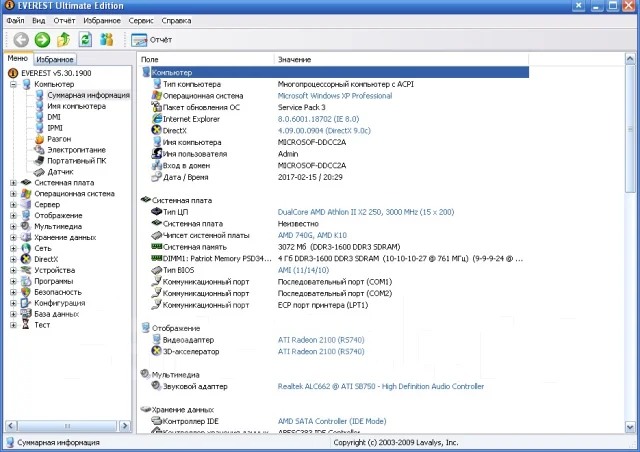This screenshot has width=640, height=452.
Task: Click the Значение column header
Action: [x=401, y=60]
